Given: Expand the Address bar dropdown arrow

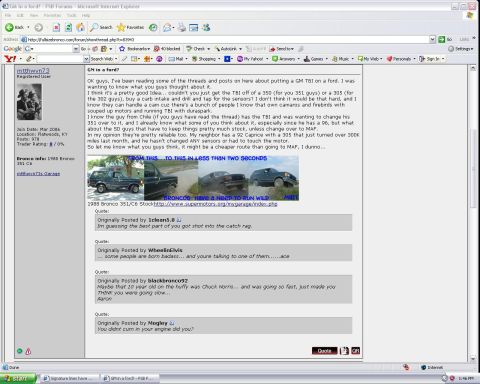Looking at the screenshot, I should tap(432, 39).
